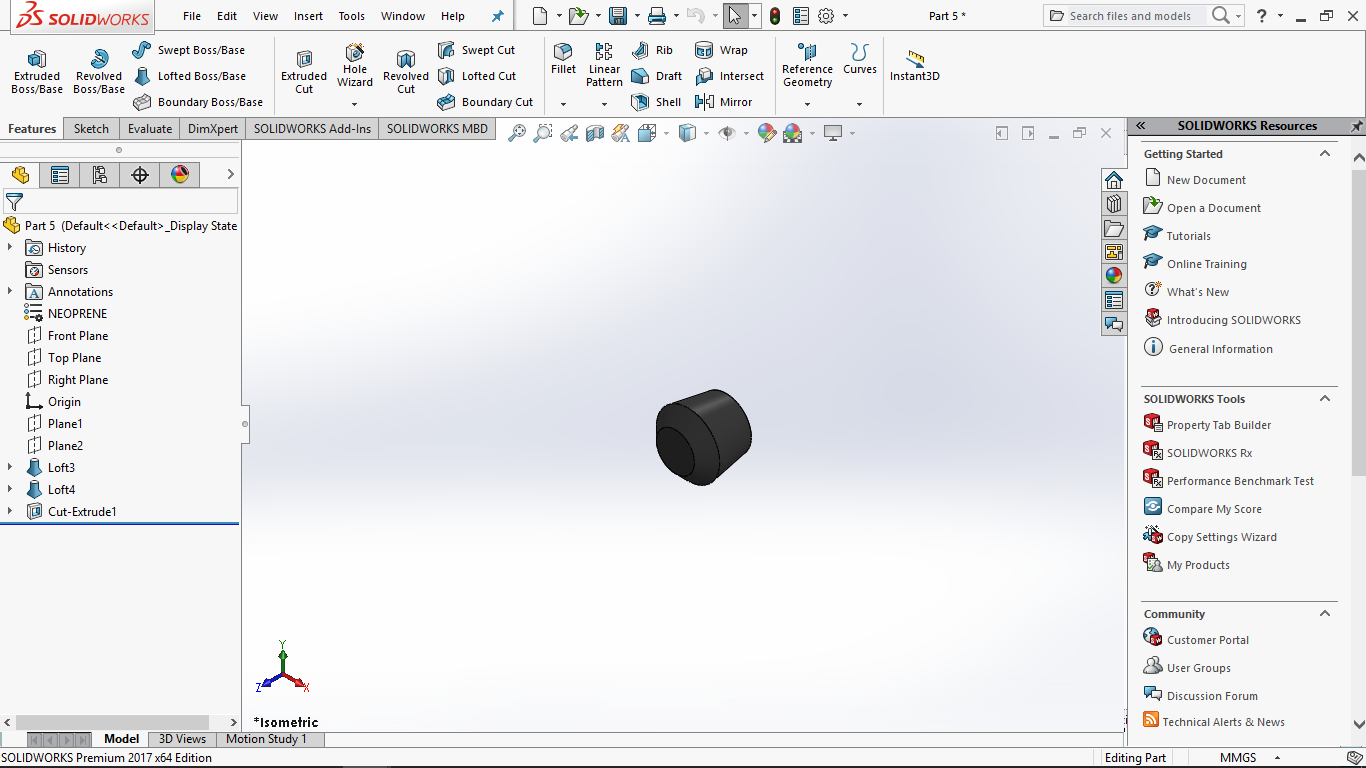
Task: Select the Revolved Boss/Base tool
Action: [99, 72]
